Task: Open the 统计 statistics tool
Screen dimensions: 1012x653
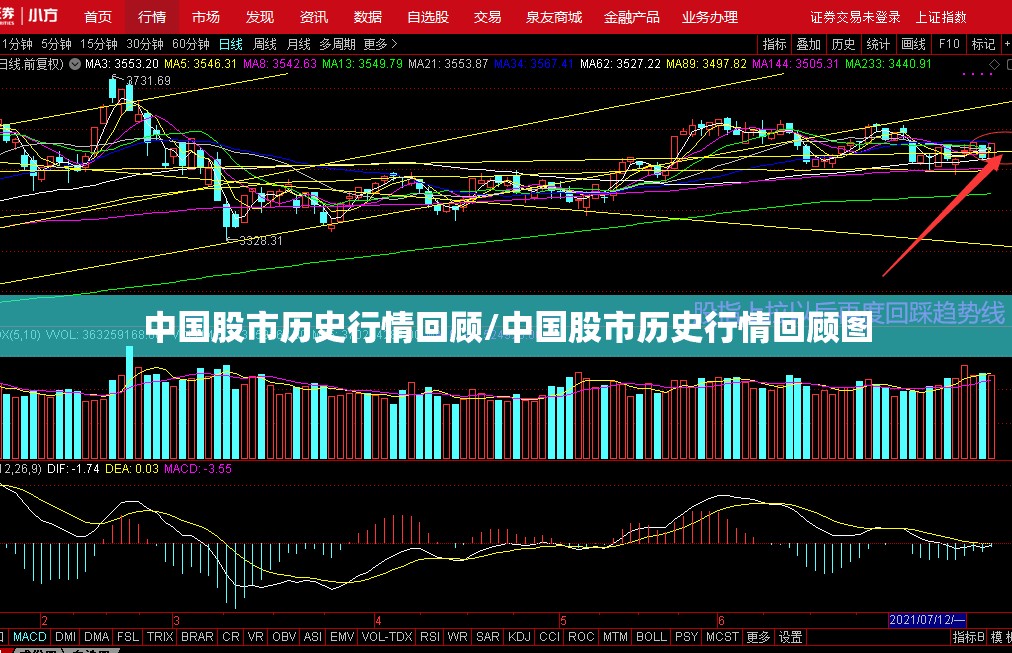Action: [878, 44]
